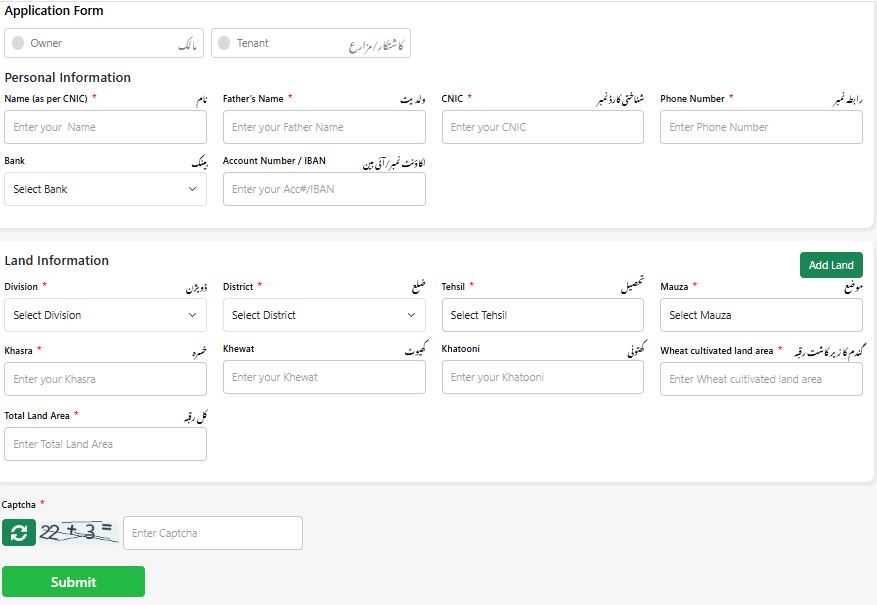The height and width of the screenshot is (605, 877).
Task: Click the Khewat input field
Action: tap(324, 377)
